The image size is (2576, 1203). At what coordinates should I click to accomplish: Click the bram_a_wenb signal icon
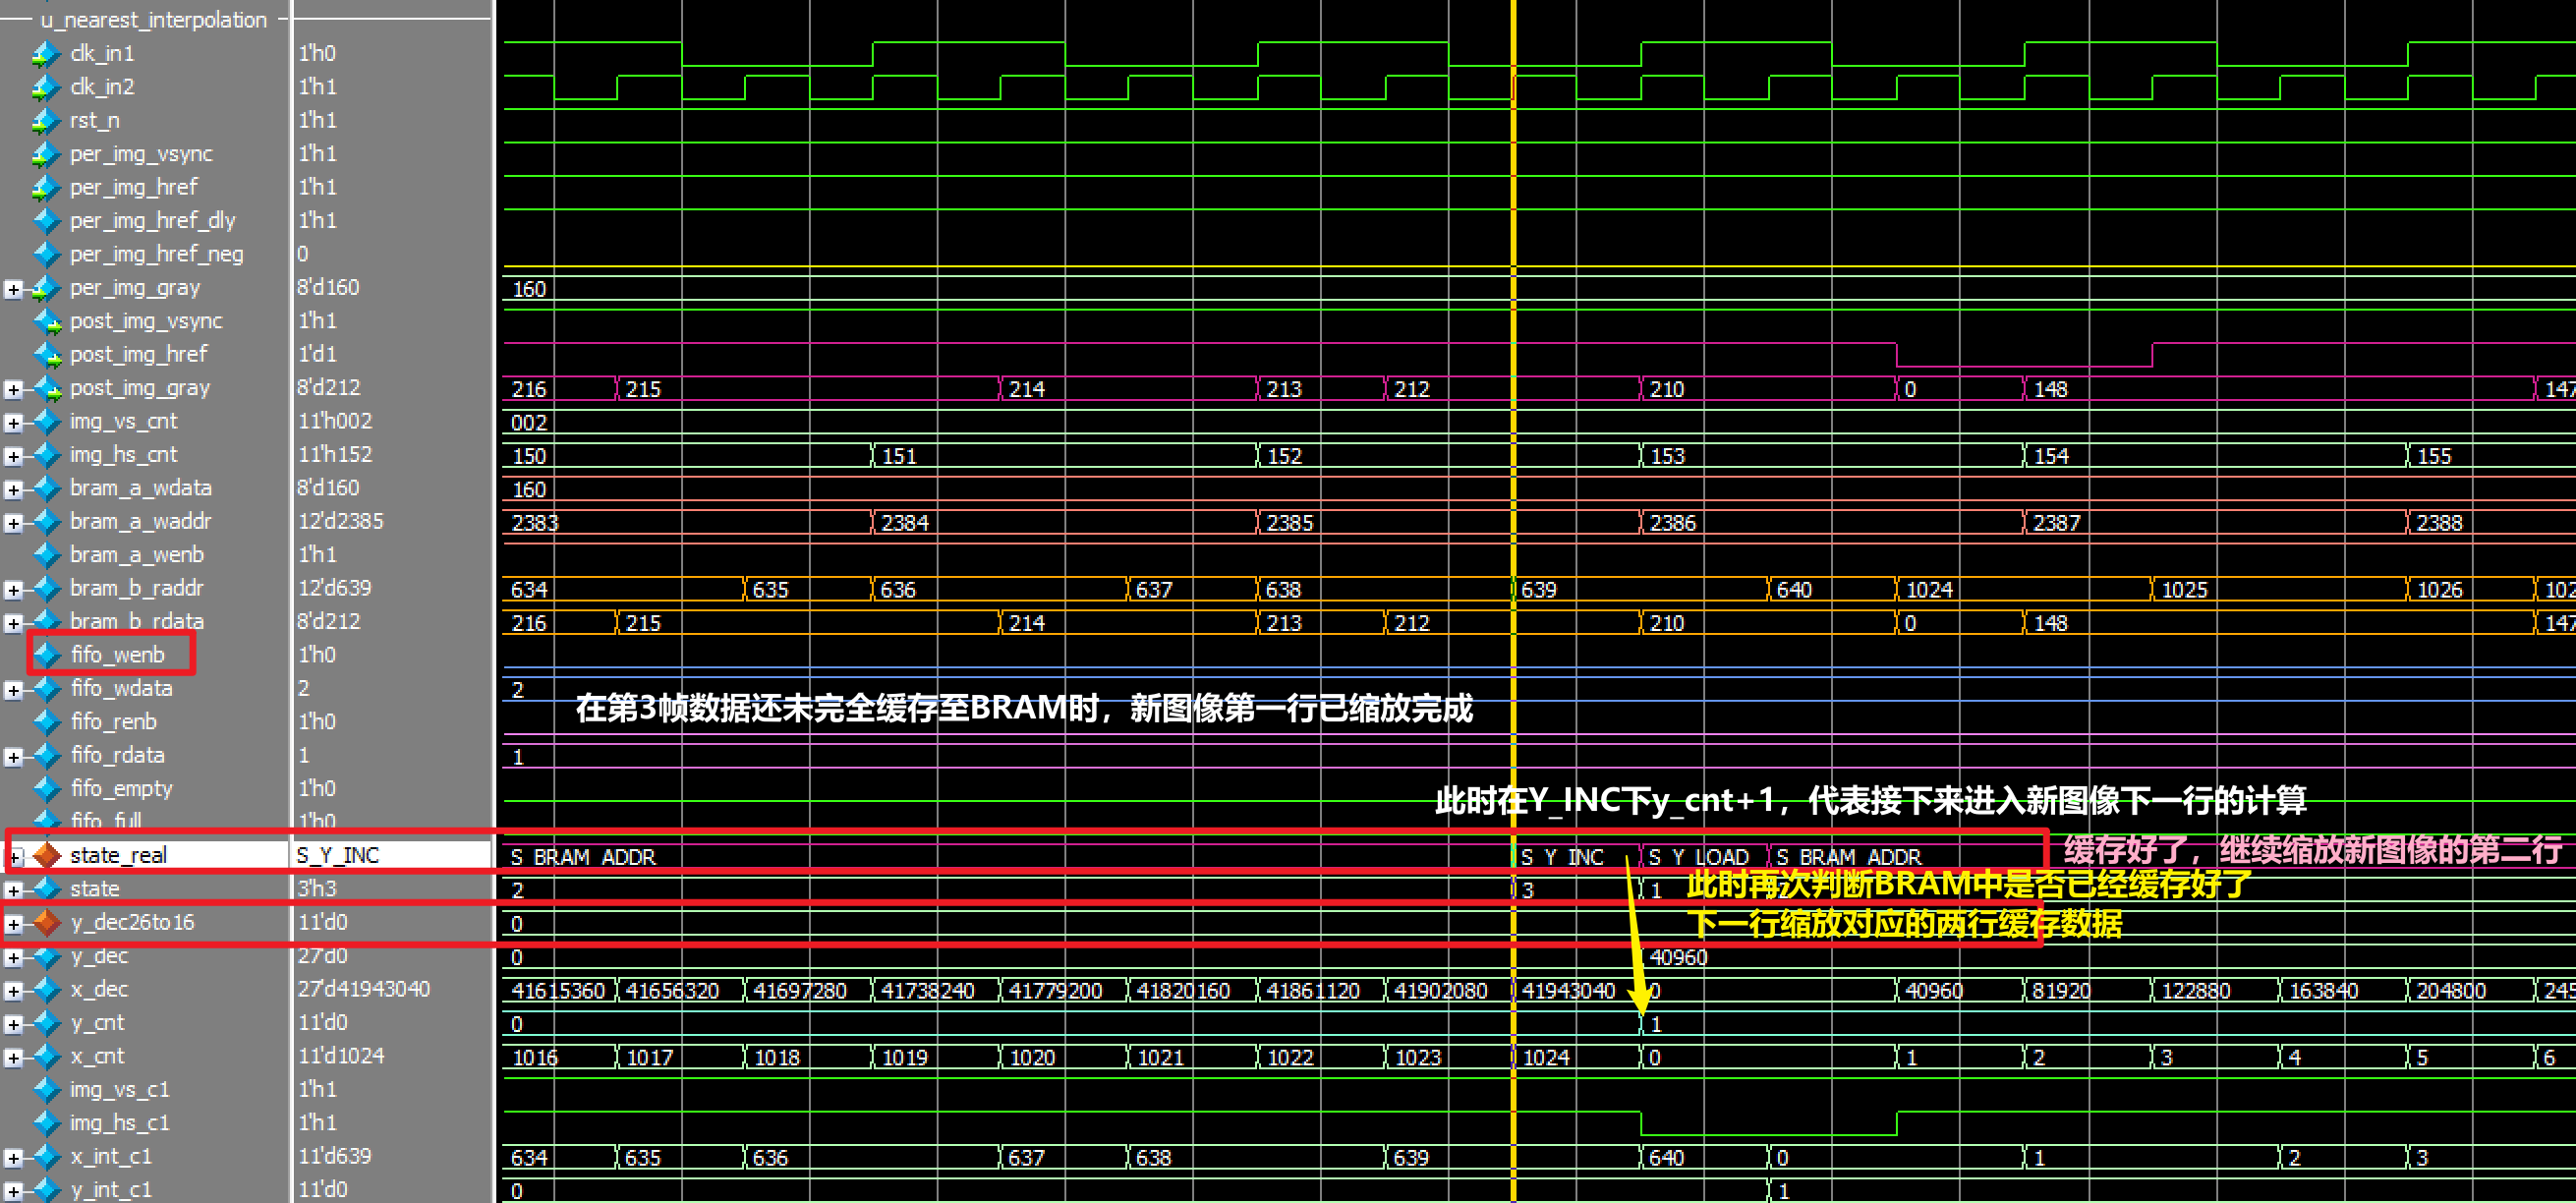[x=47, y=555]
